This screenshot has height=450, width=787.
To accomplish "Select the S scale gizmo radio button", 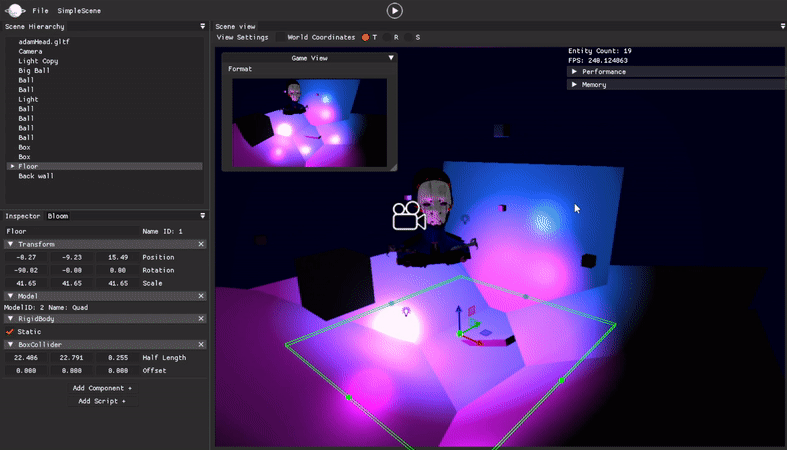I will (408, 38).
